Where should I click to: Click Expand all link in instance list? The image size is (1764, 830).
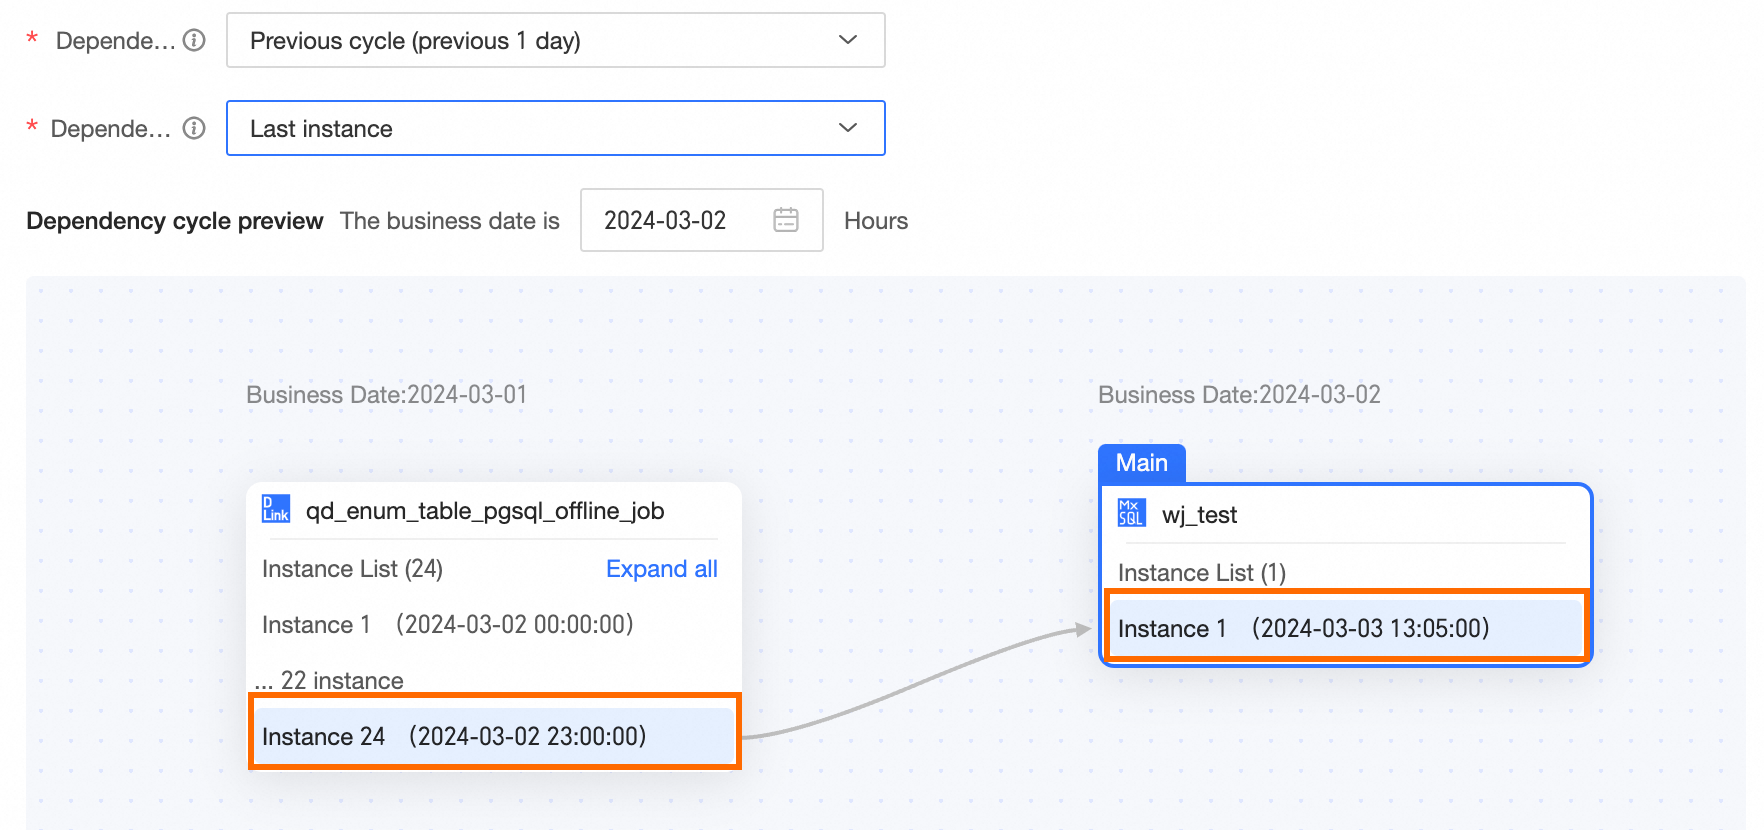662,569
